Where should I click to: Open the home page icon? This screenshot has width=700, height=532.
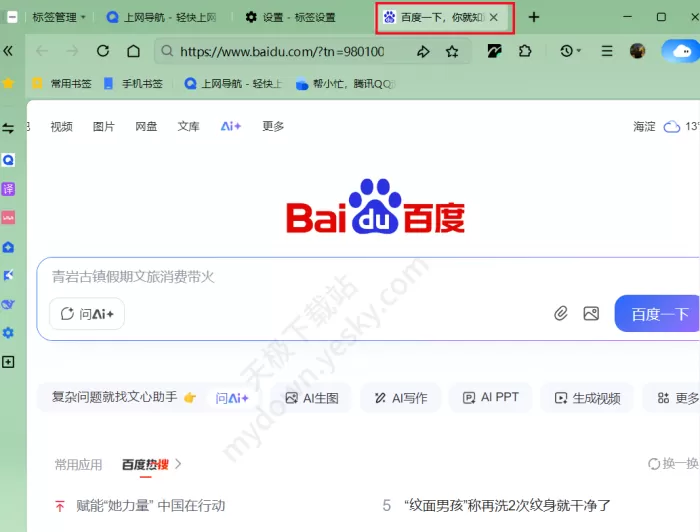coord(133,51)
